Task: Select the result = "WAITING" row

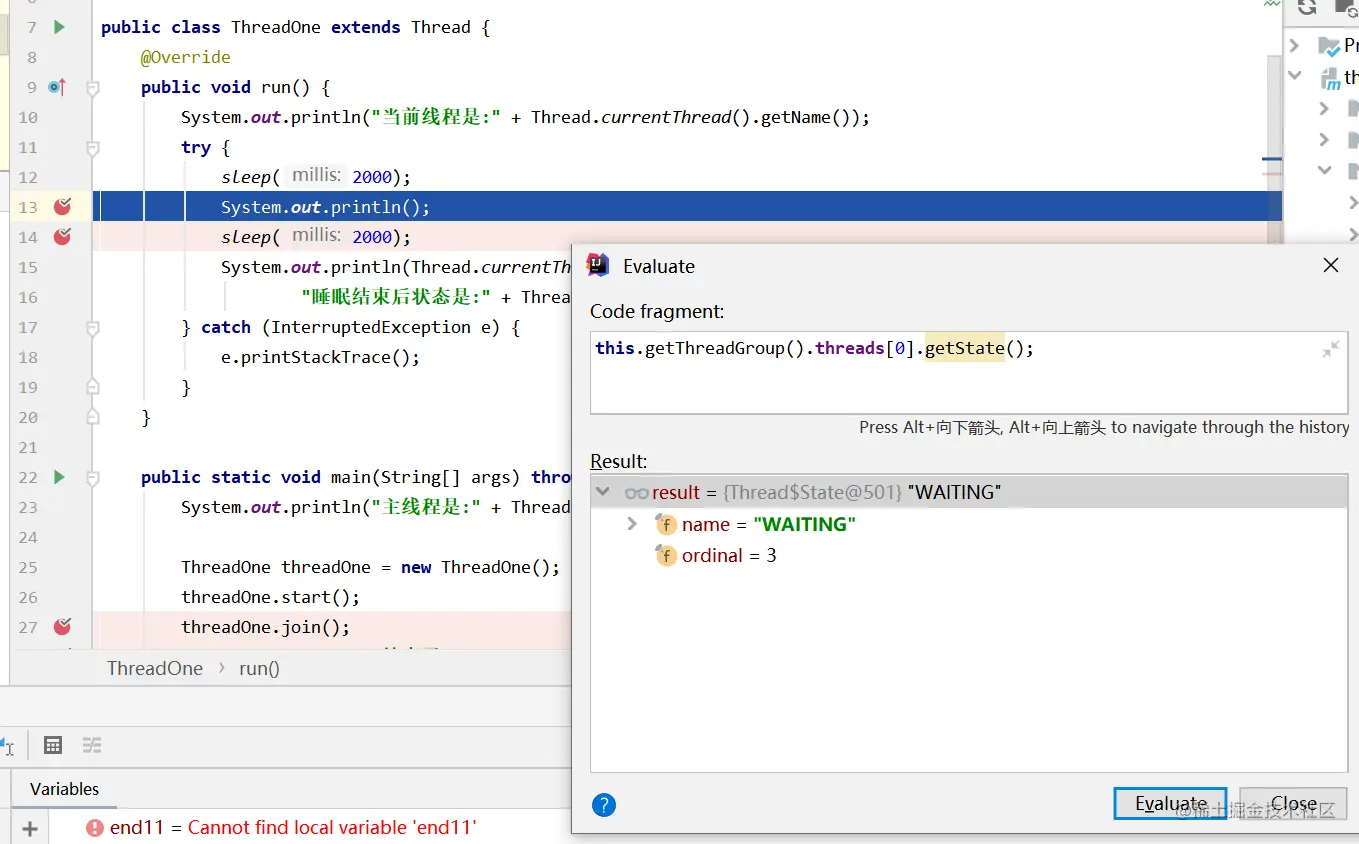Action: [969, 492]
